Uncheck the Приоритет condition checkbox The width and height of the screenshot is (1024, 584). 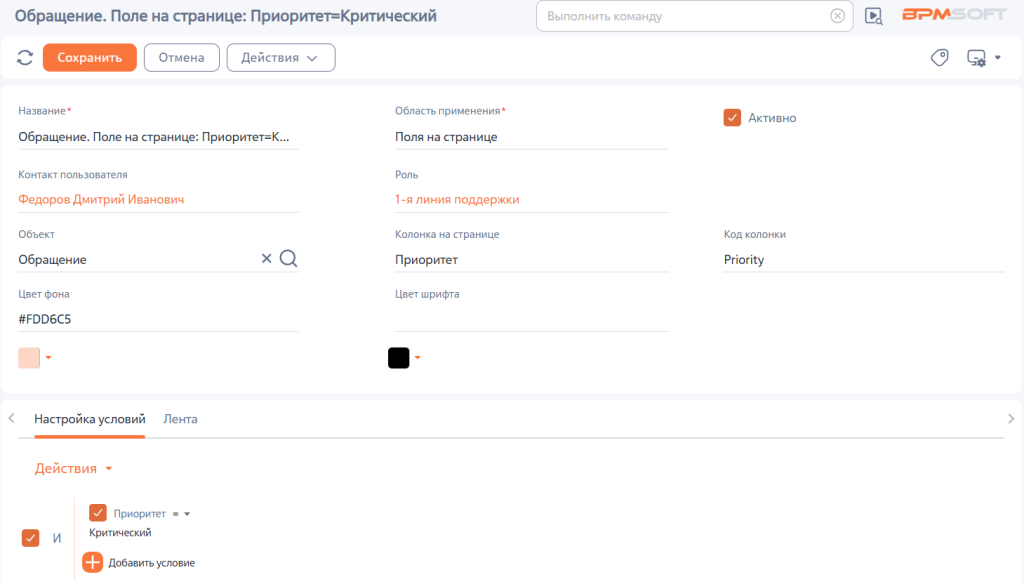tap(97, 513)
